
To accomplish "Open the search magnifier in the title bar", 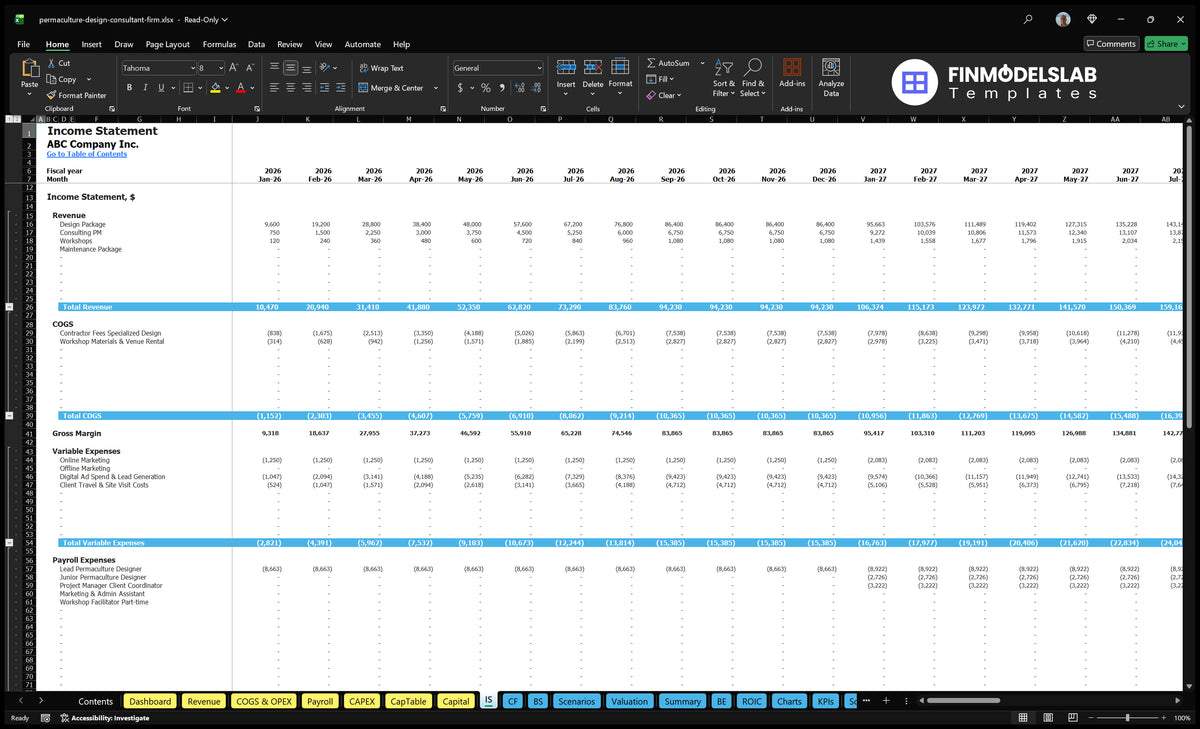I will [1029, 19].
